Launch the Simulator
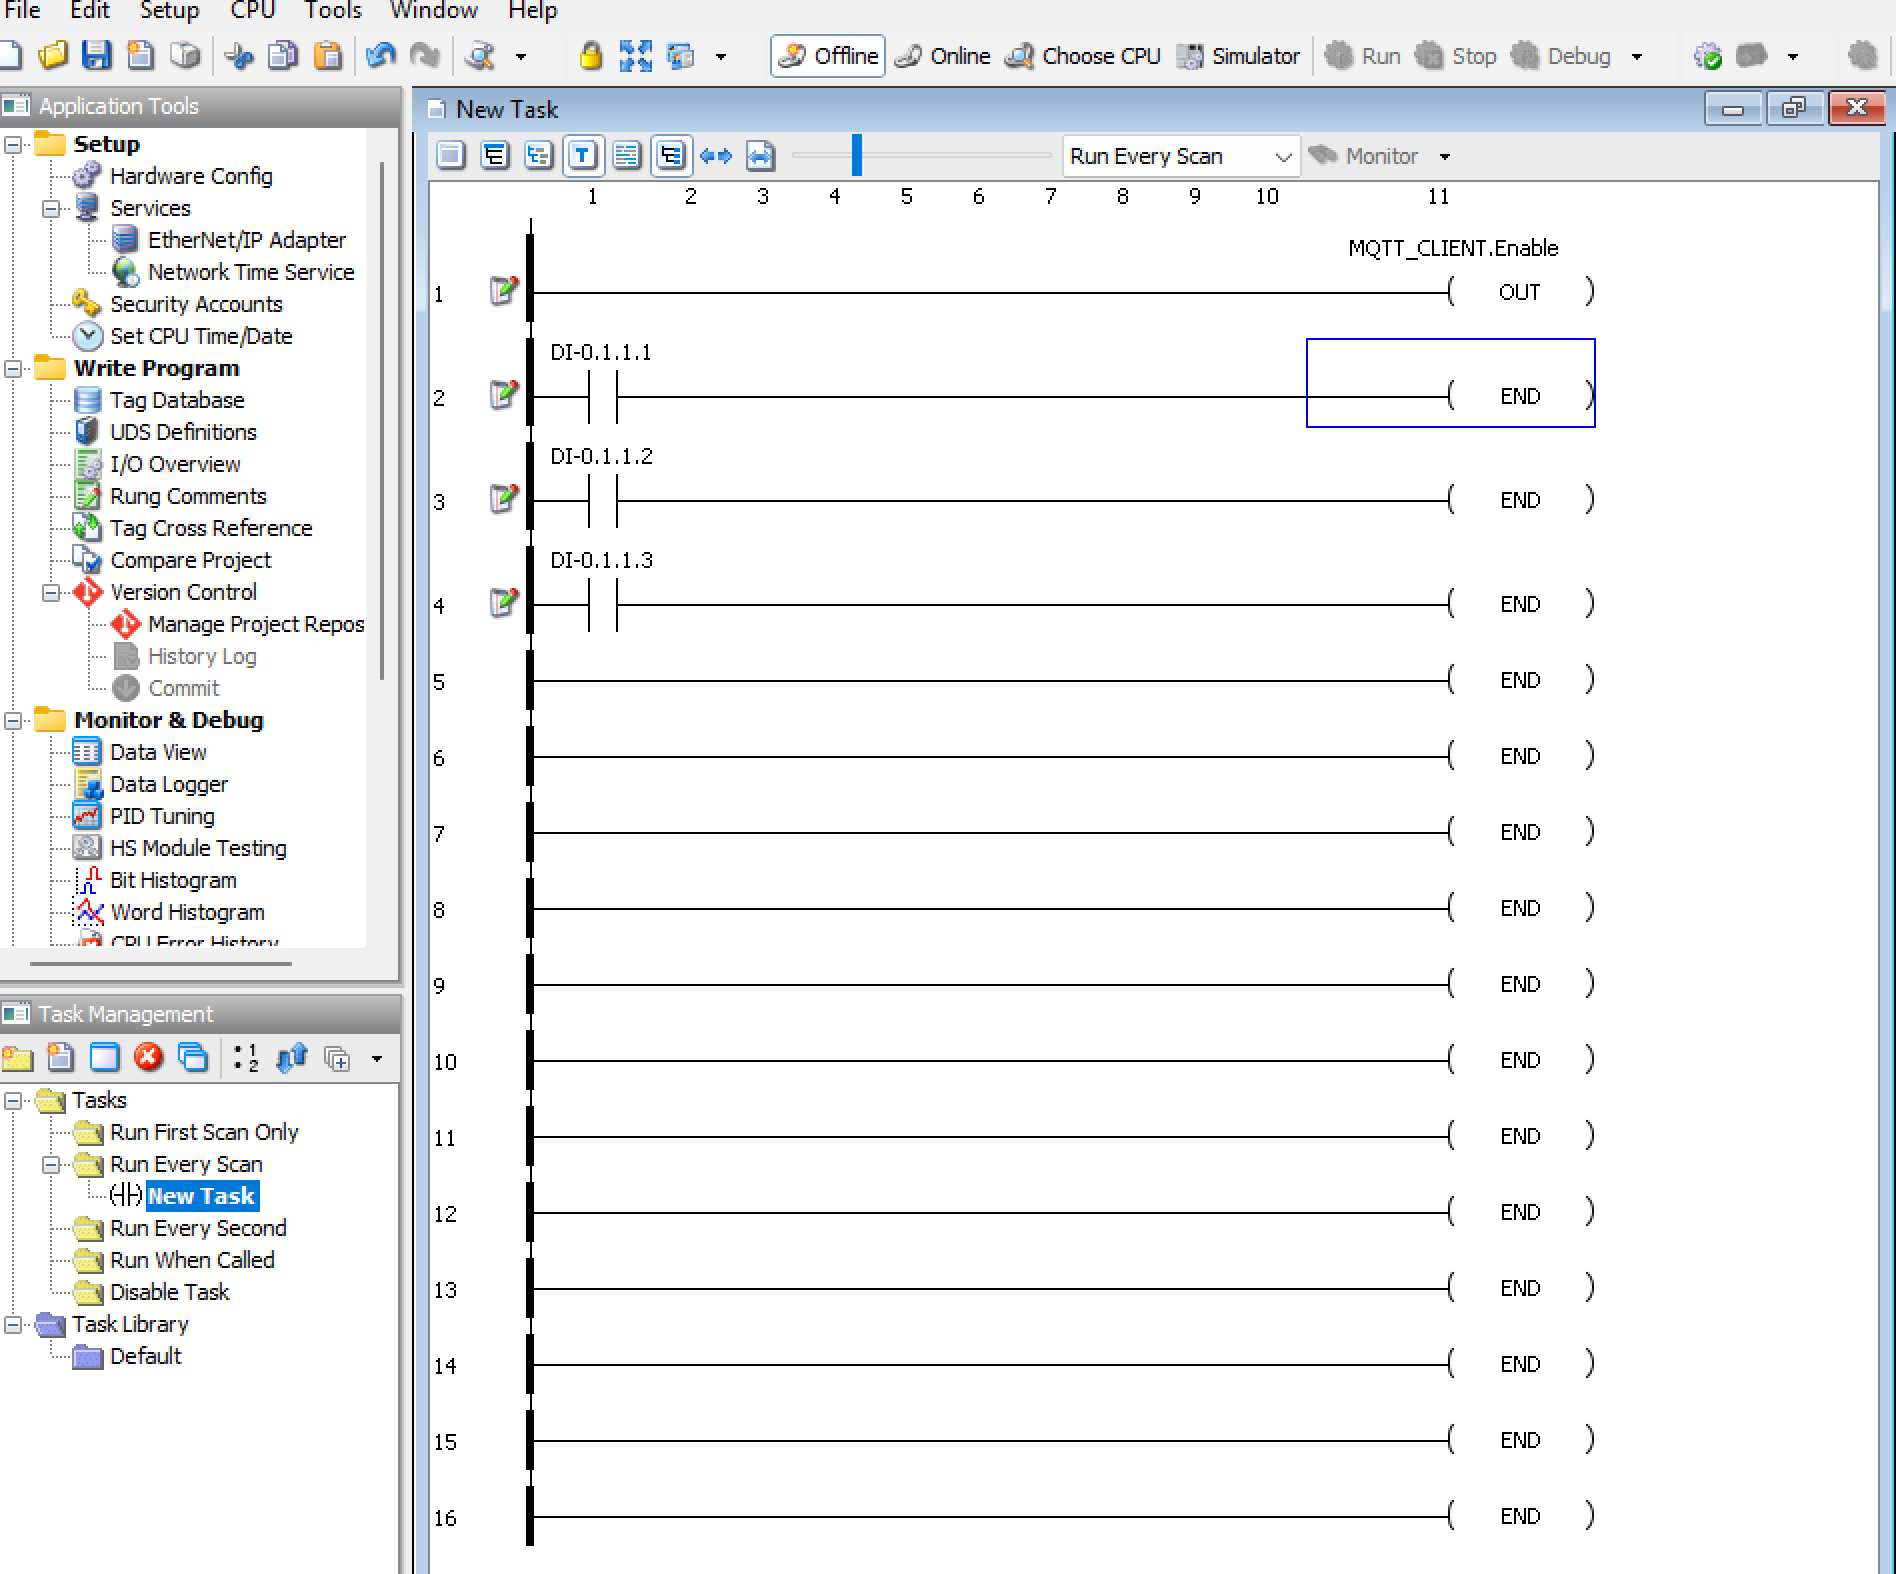The width and height of the screenshot is (1896, 1574). click(1238, 56)
